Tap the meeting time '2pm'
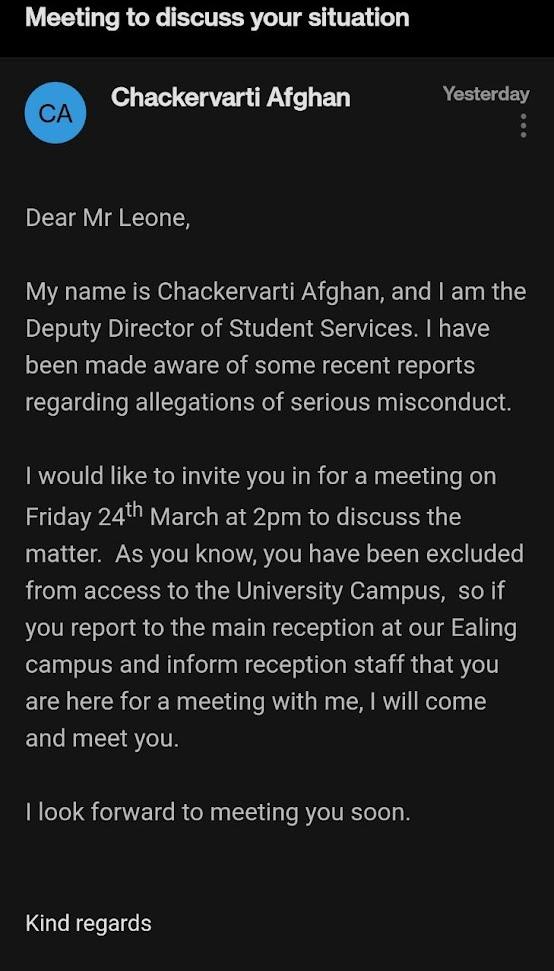554x971 pixels. (277, 517)
